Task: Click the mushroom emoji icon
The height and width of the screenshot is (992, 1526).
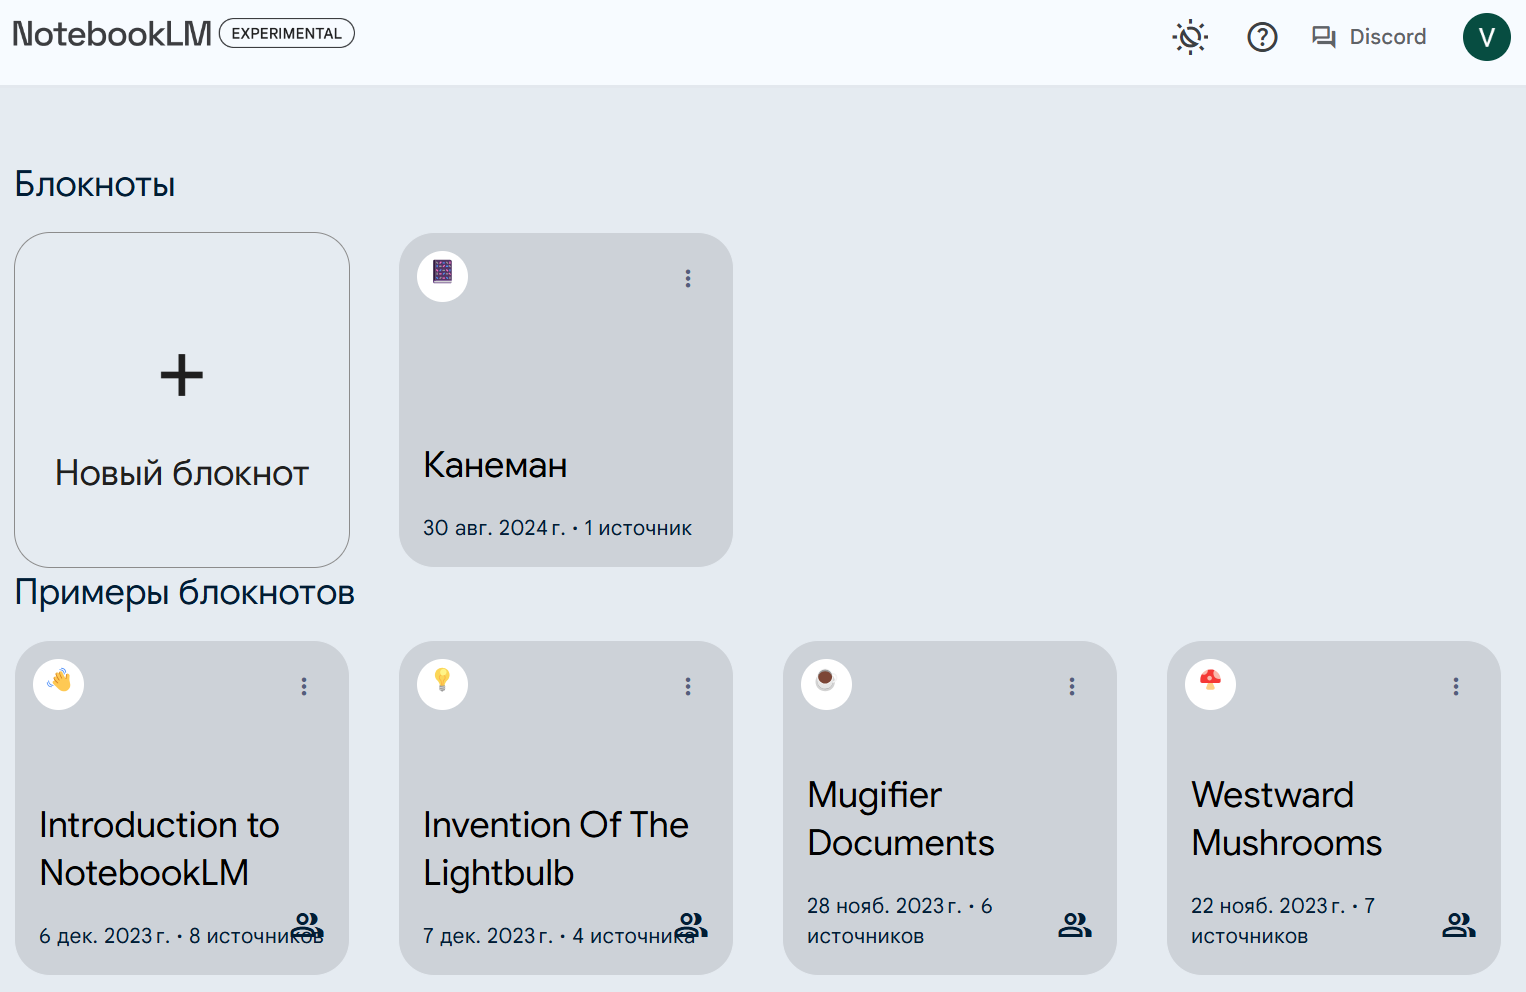Action: [x=1210, y=682]
